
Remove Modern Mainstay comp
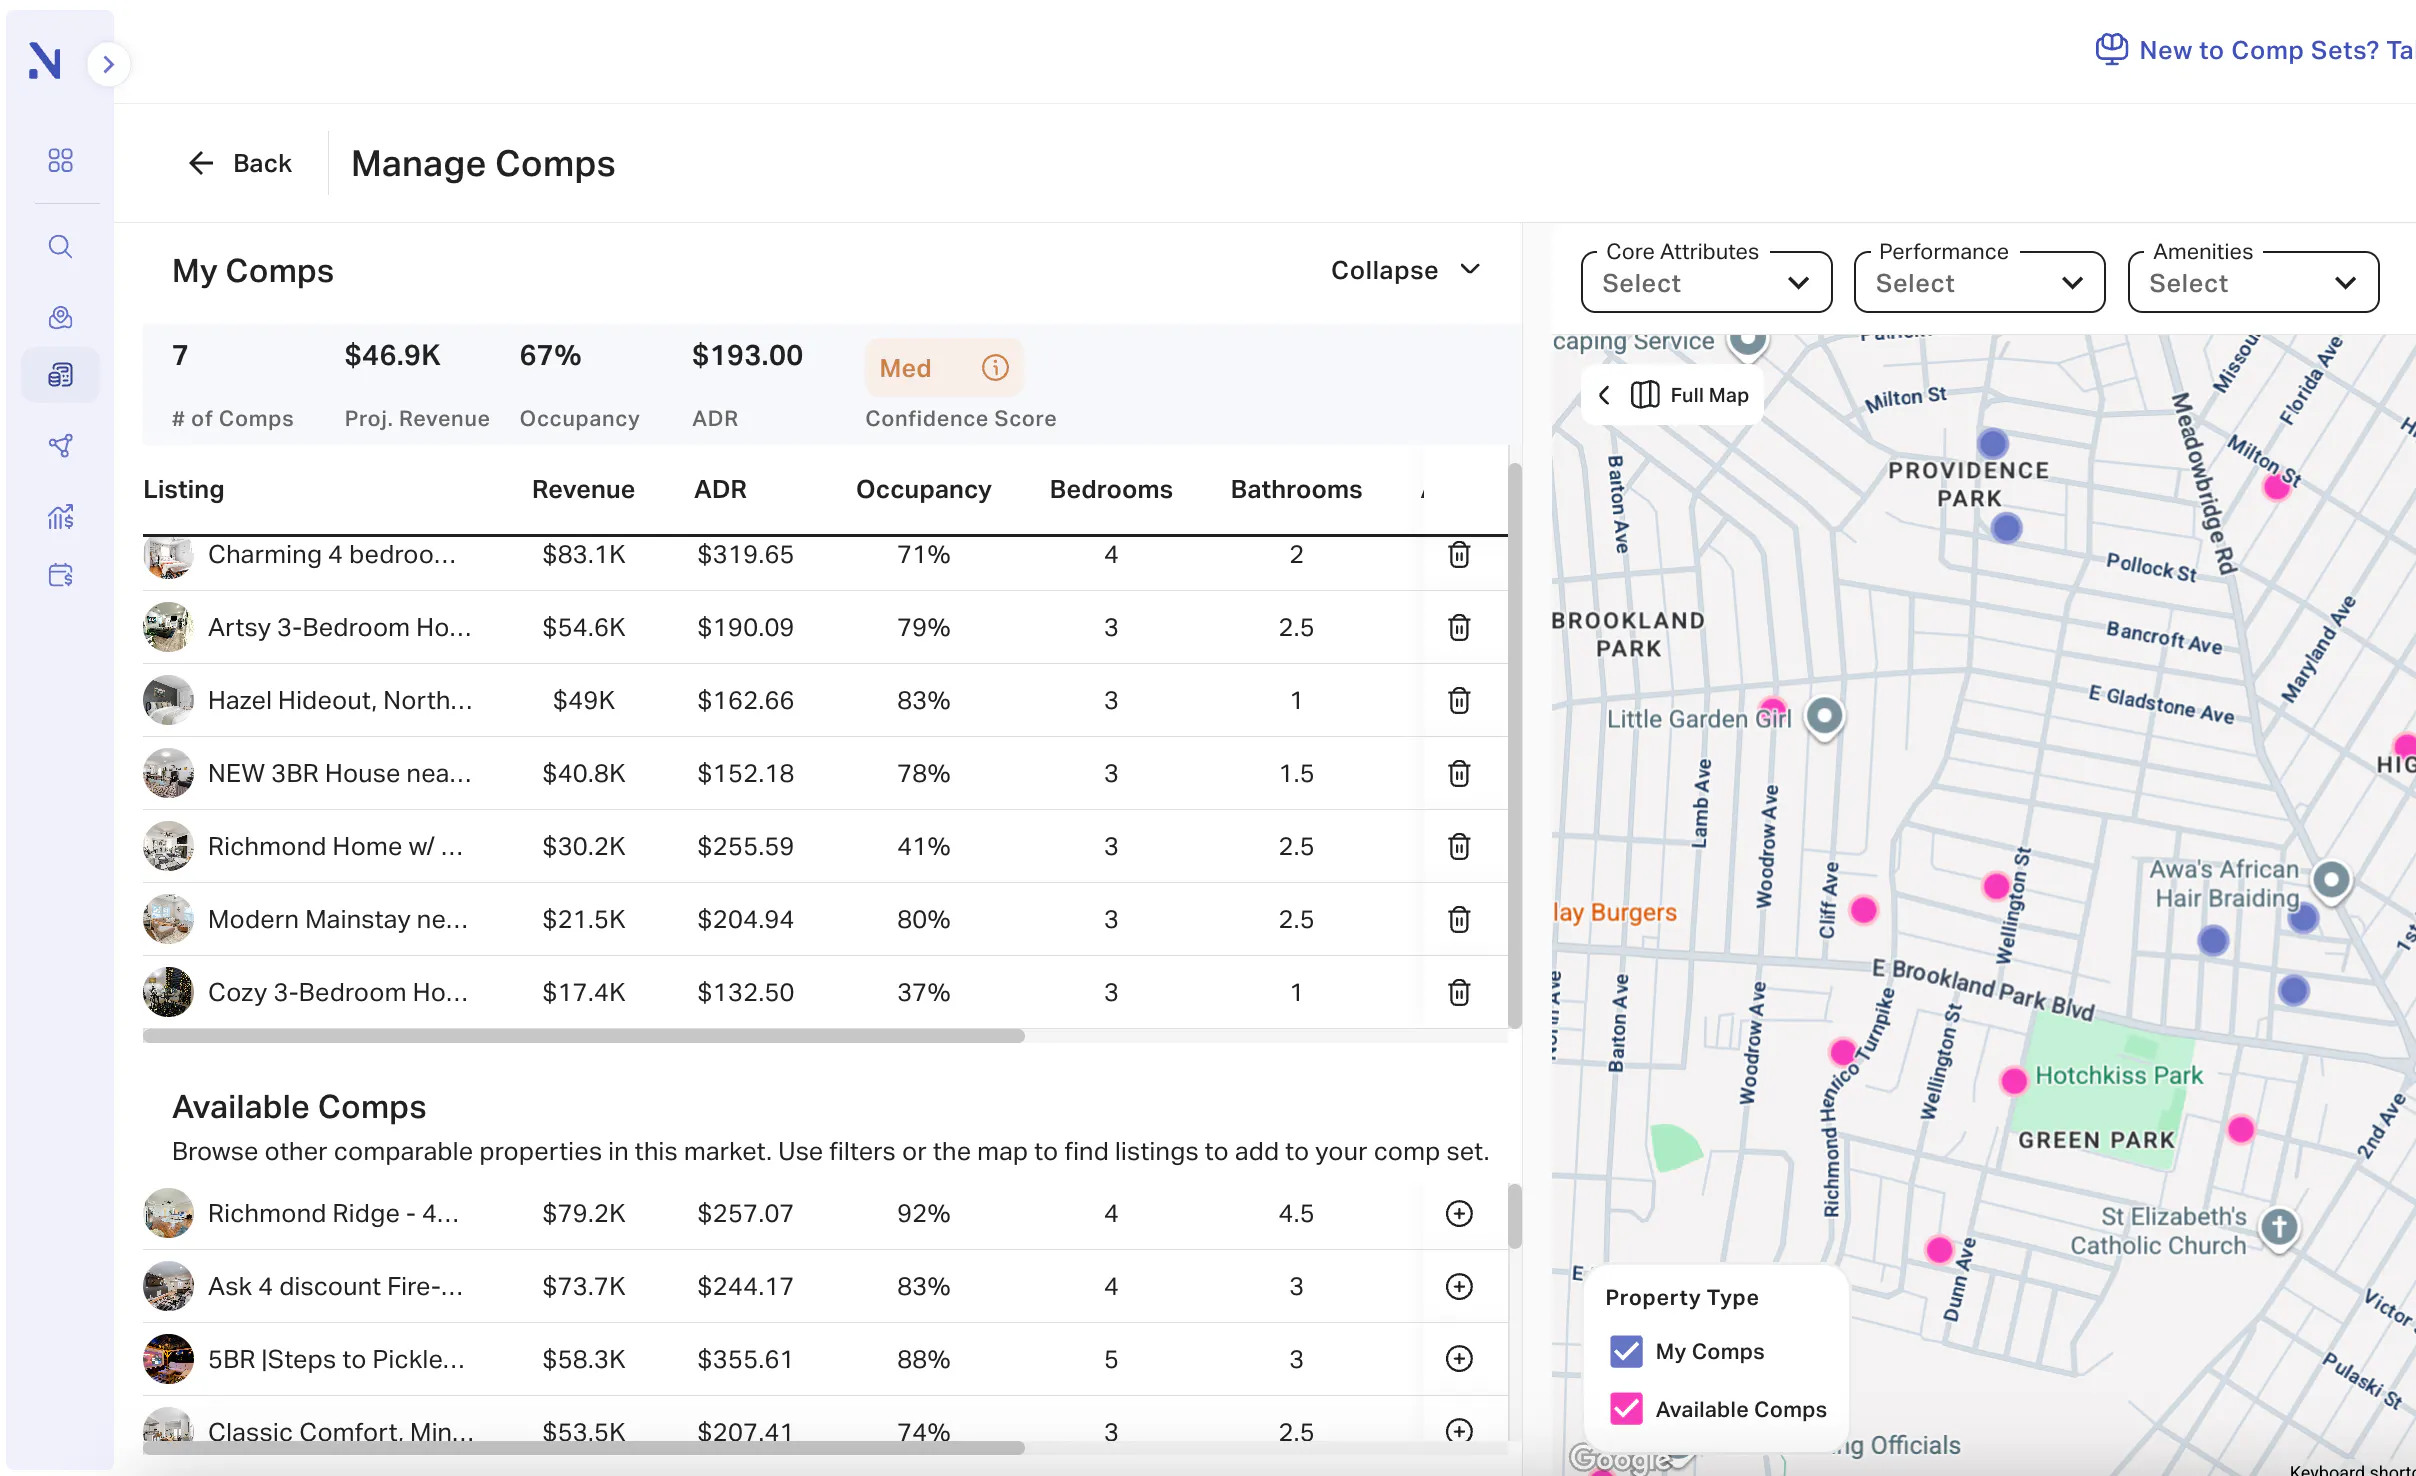[x=1459, y=919]
